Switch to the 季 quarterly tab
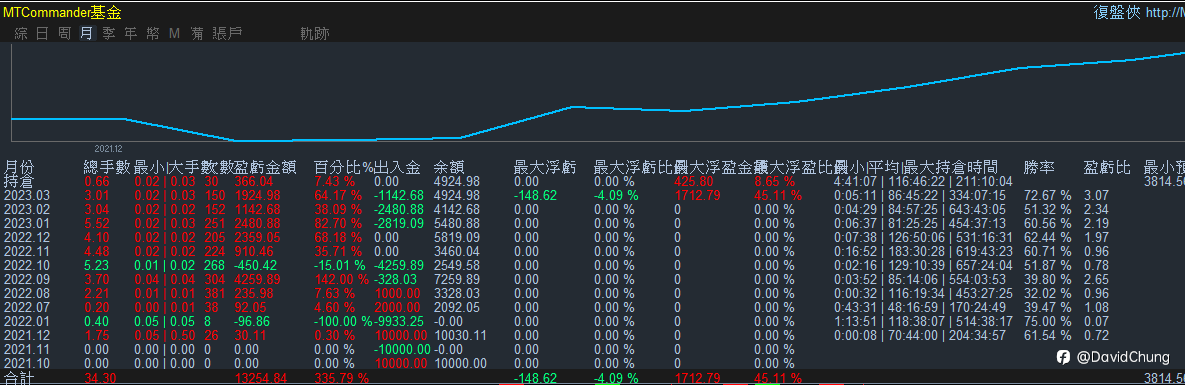The image size is (1185, 385). pos(109,33)
